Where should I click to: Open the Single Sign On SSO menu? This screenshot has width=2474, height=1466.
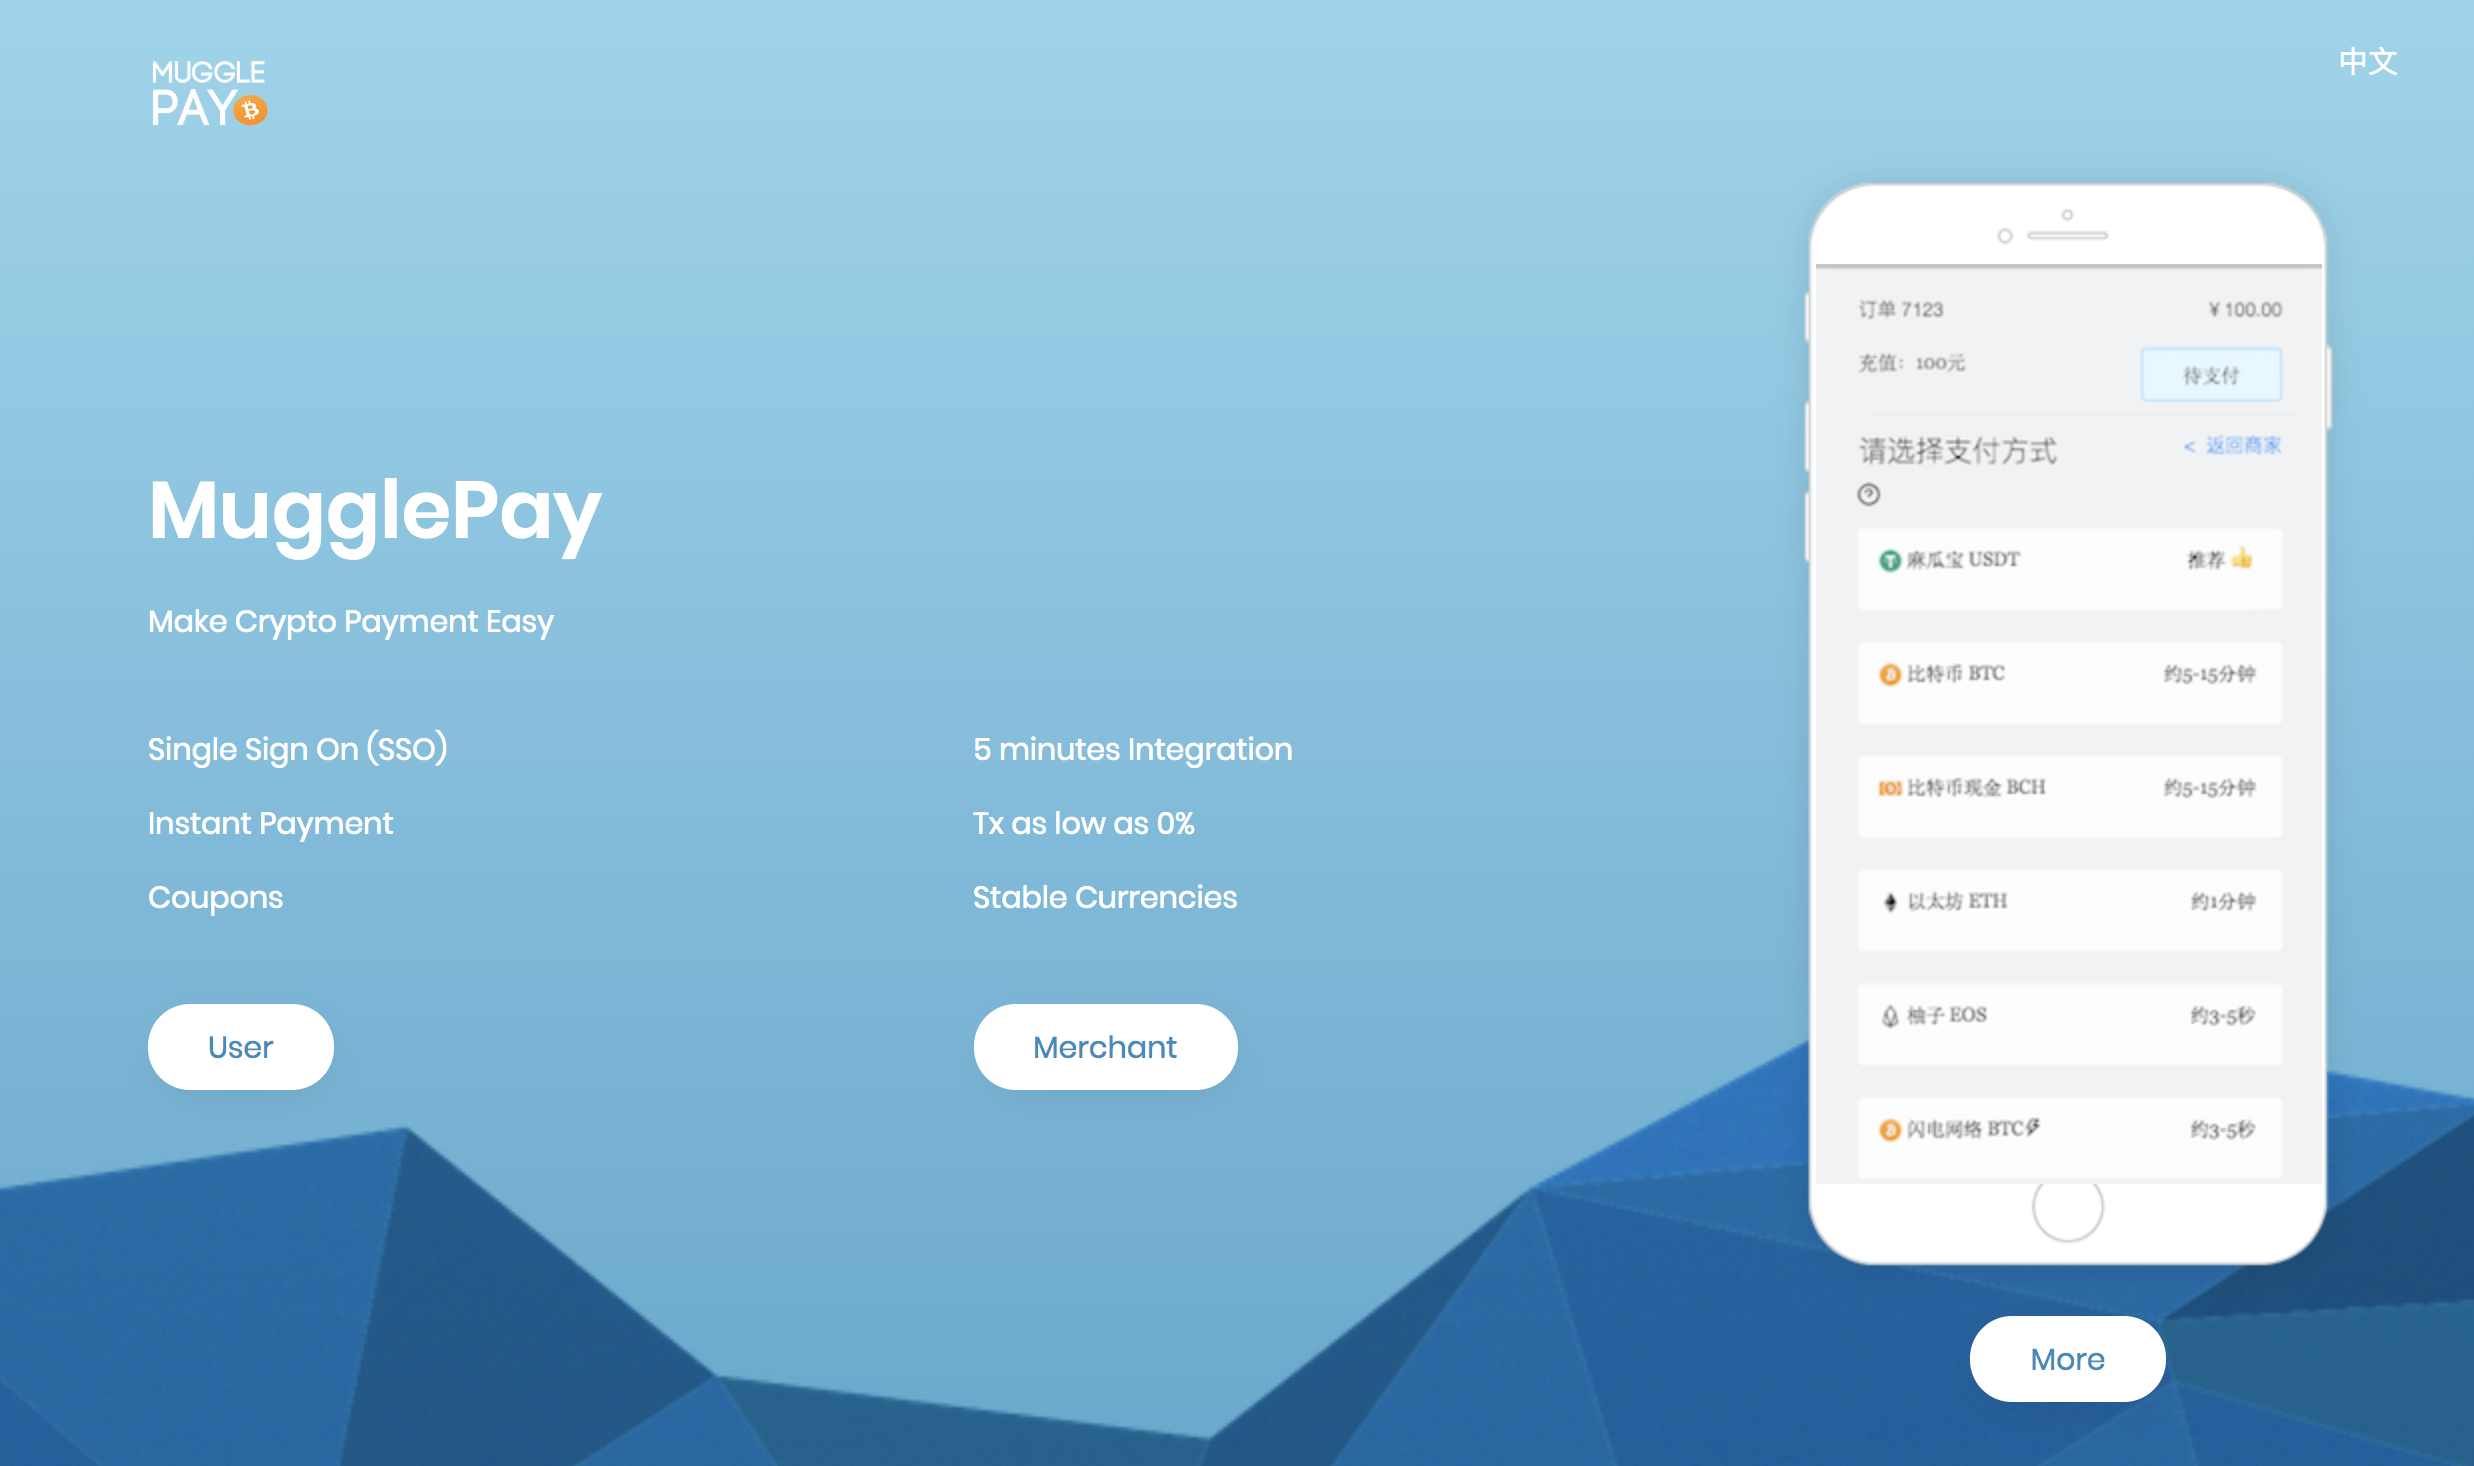point(297,750)
